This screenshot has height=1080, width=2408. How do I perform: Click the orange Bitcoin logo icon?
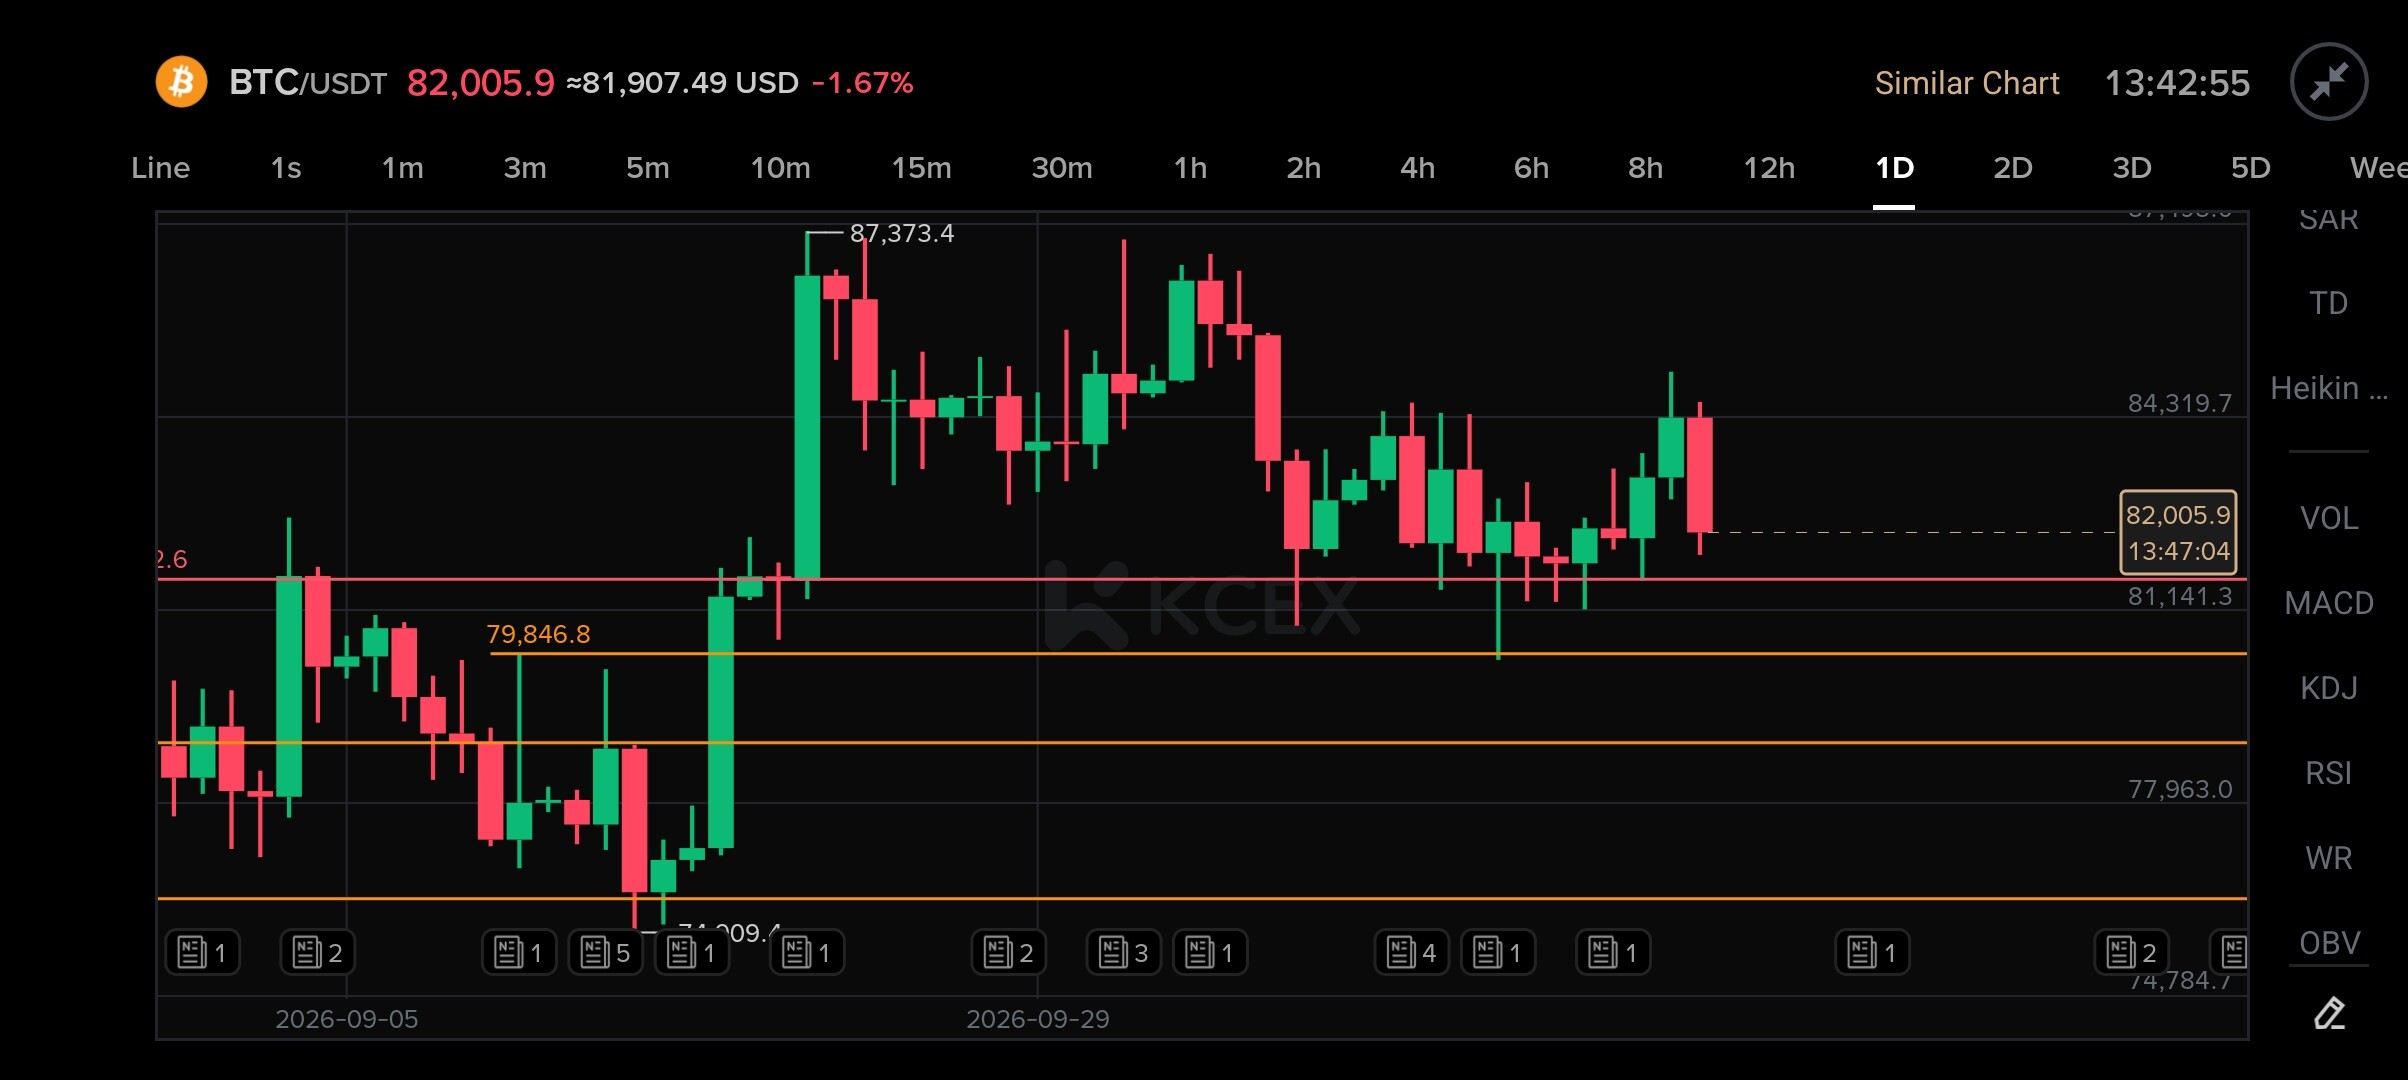point(181,82)
